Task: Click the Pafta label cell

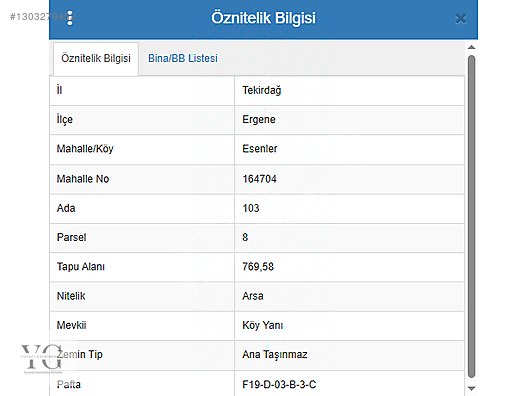Action: pos(142,383)
